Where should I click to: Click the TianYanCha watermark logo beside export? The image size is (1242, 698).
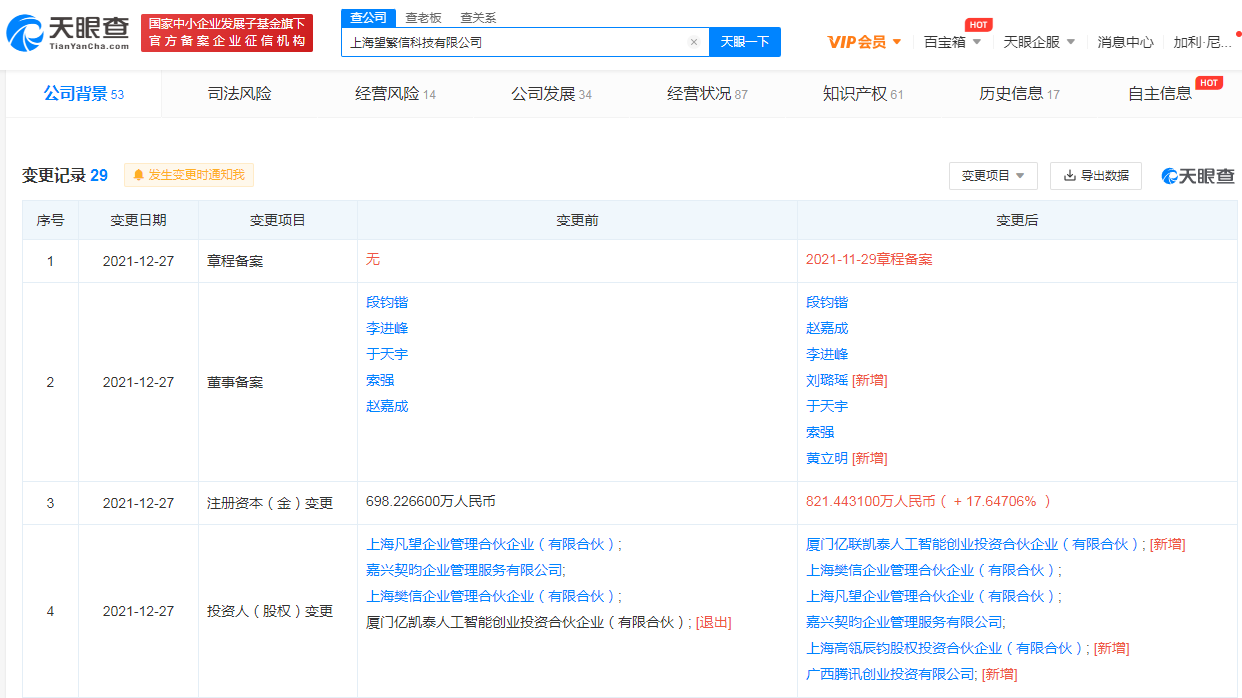(1198, 176)
